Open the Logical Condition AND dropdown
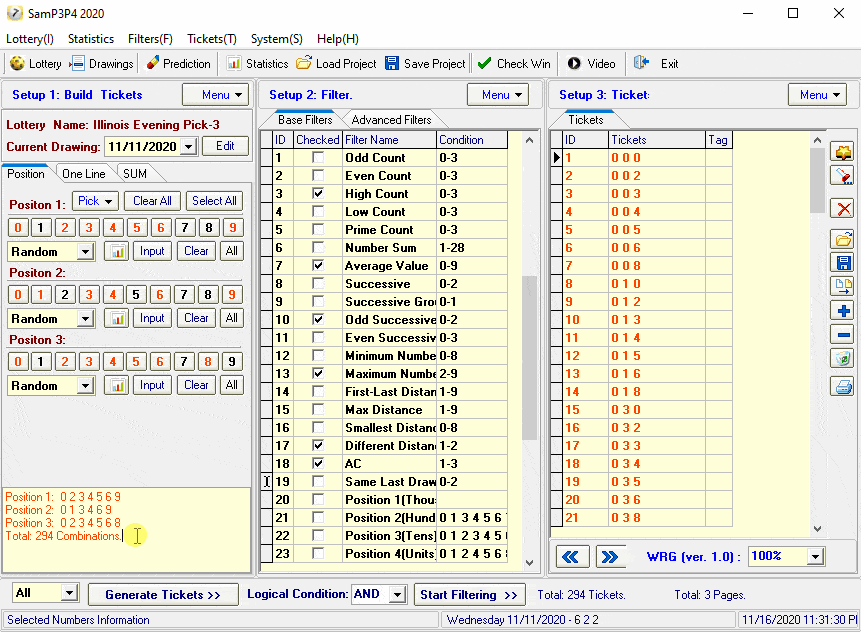The height and width of the screenshot is (632, 861). tap(398, 594)
